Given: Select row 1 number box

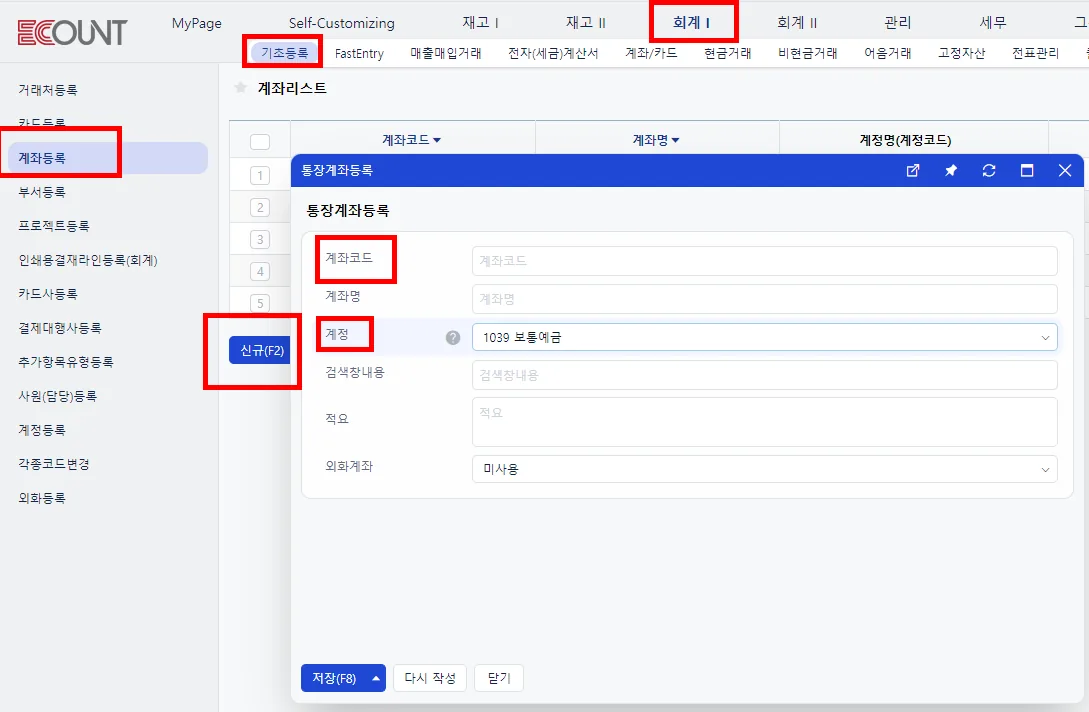Looking at the screenshot, I should tap(260, 175).
